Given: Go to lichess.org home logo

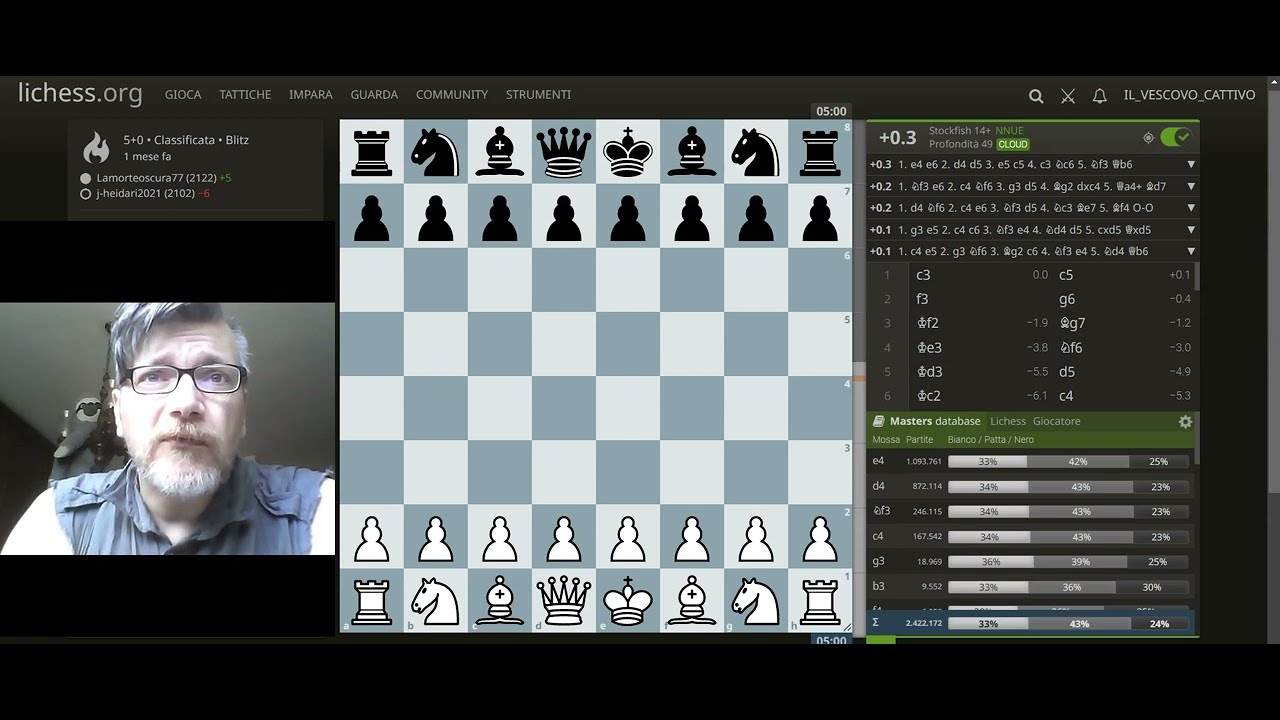Looking at the screenshot, I should (x=80, y=93).
